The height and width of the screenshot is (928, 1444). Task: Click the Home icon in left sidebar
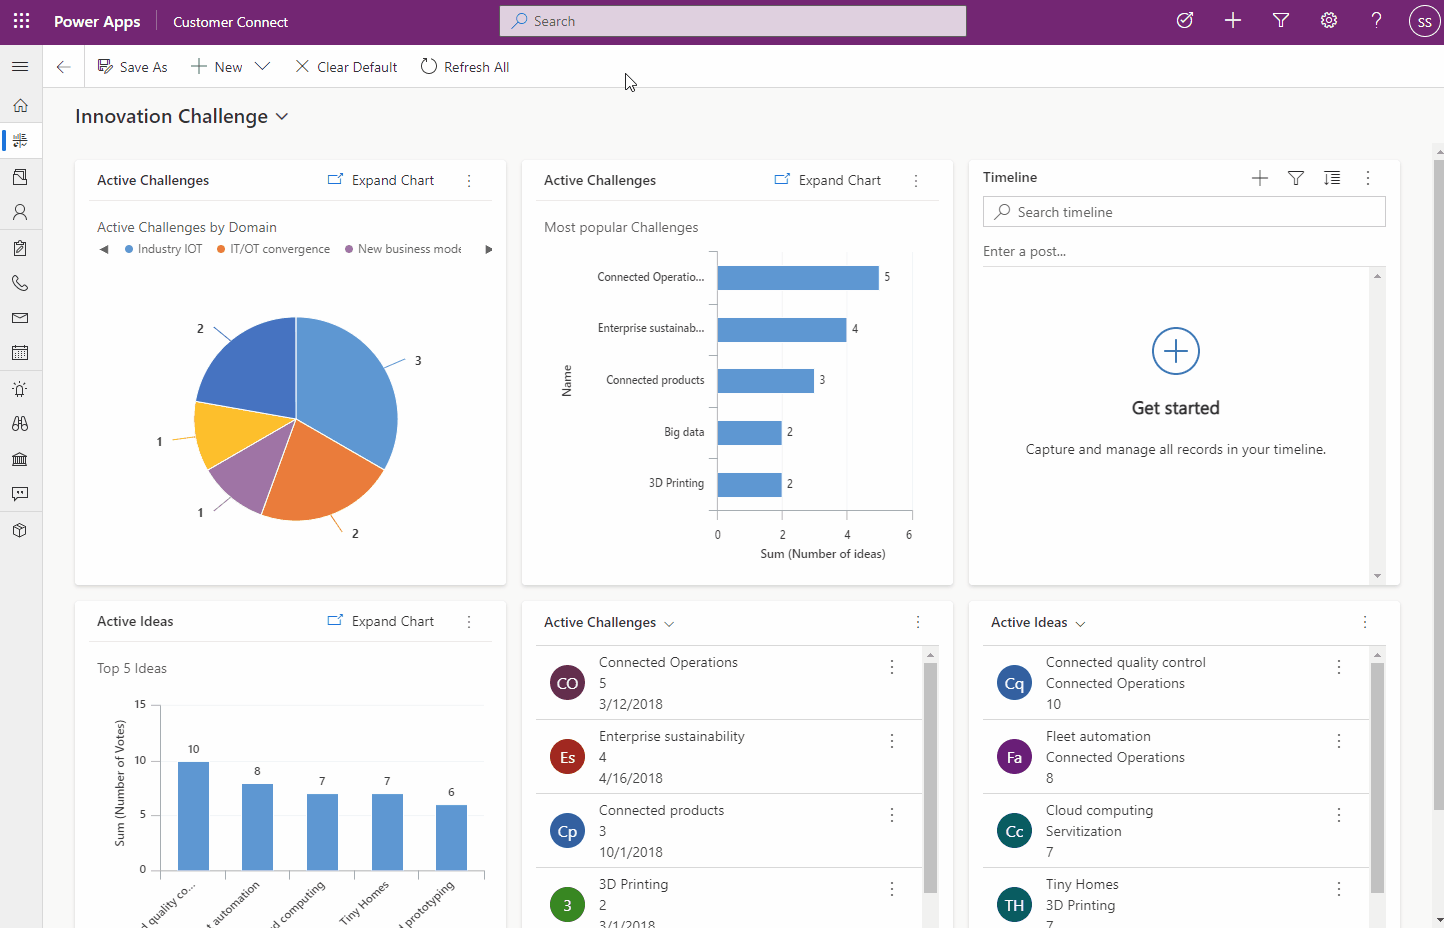pos(20,105)
